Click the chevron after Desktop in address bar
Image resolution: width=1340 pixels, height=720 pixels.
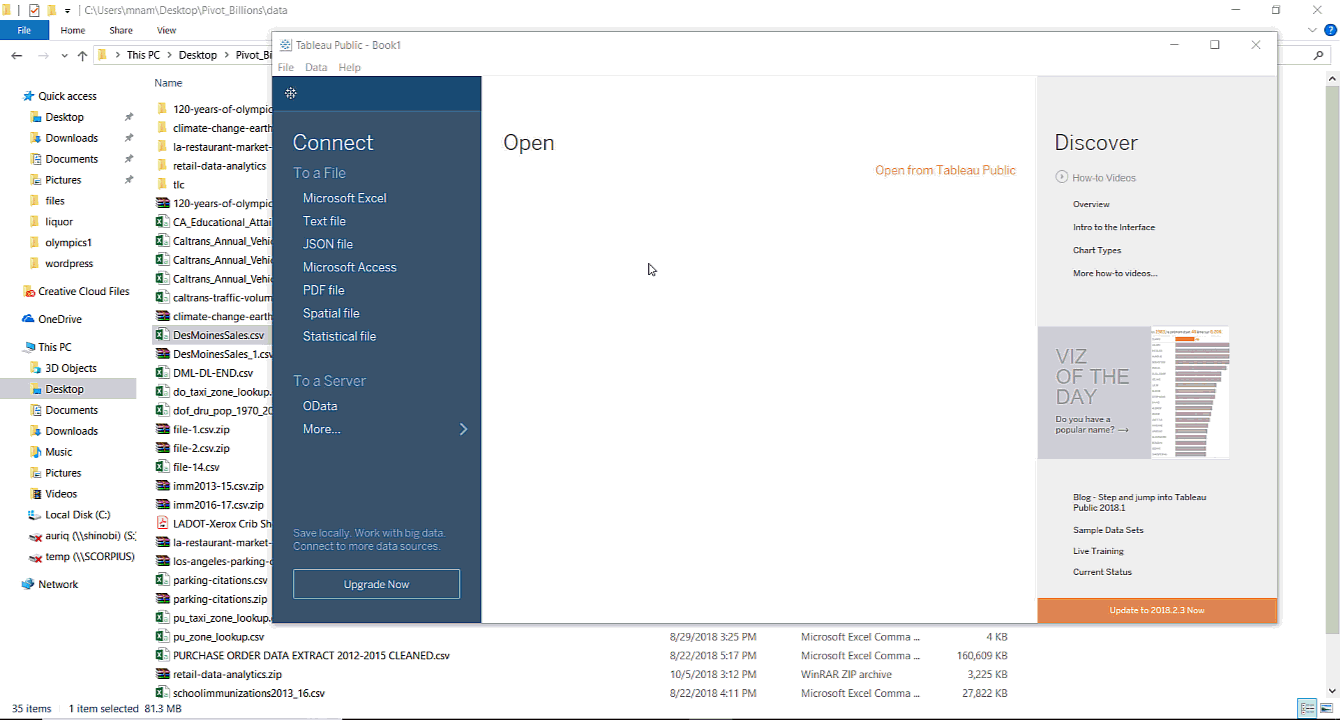[x=226, y=55]
